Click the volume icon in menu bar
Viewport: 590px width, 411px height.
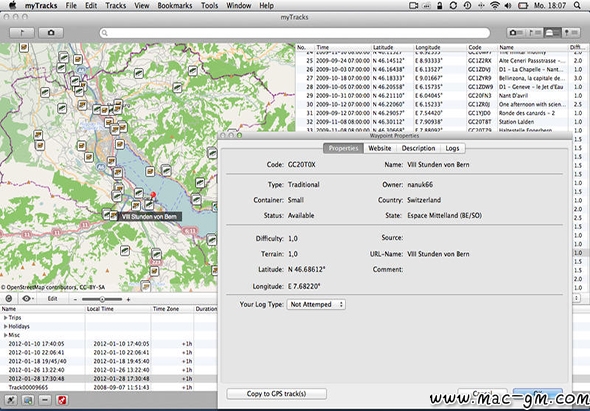point(508,5)
